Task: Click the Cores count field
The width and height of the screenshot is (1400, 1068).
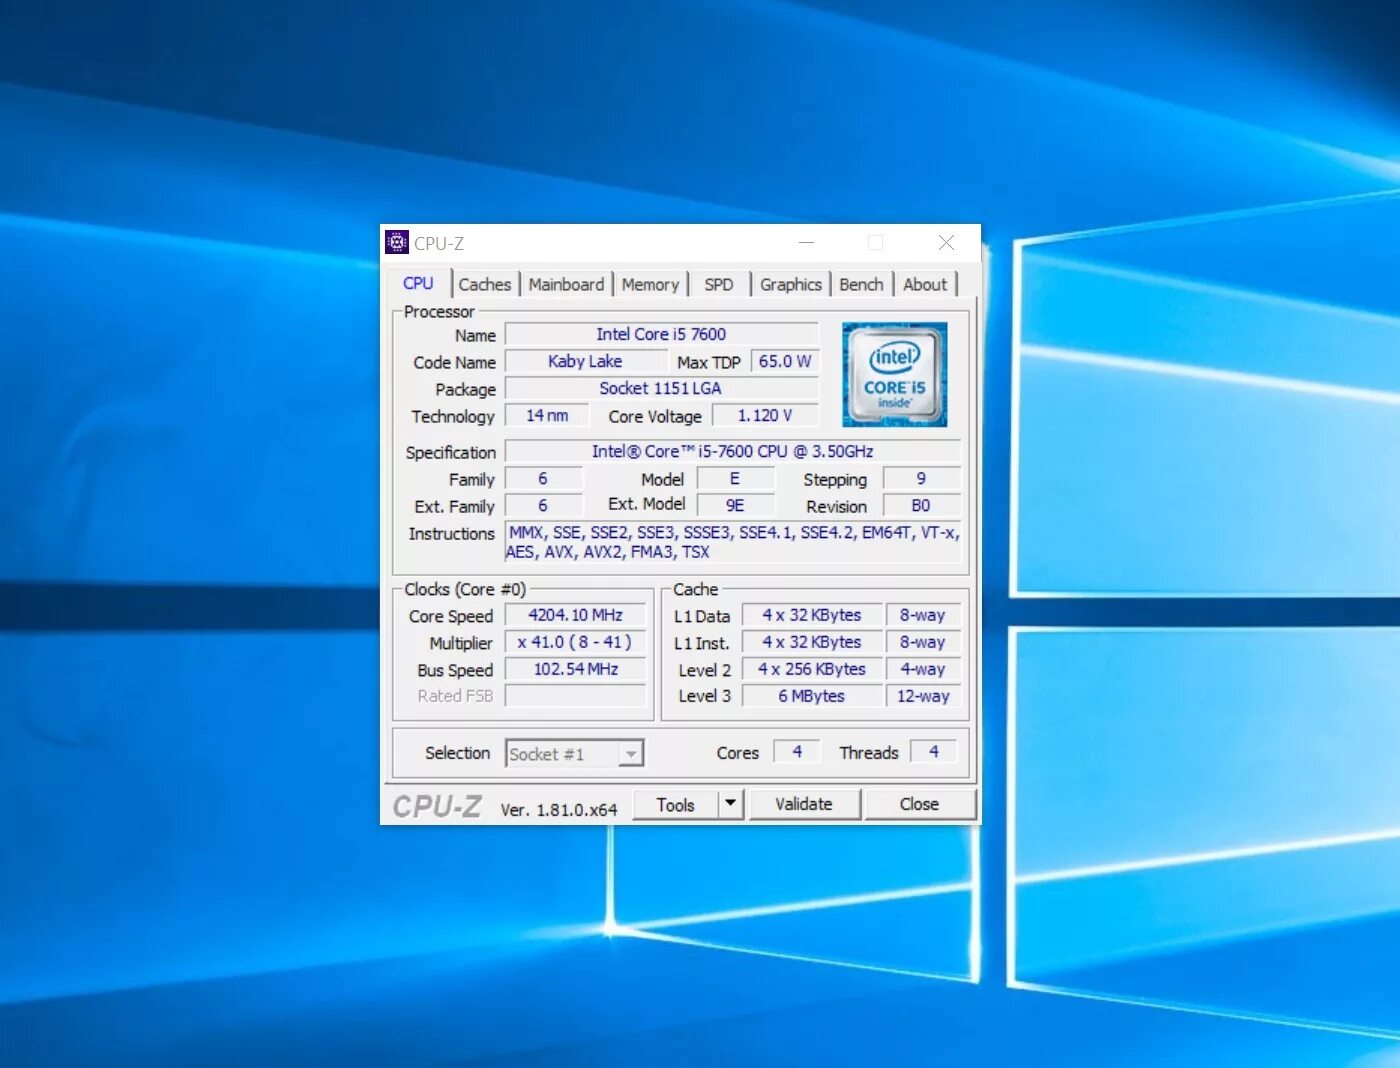Action: (x=797, y=751)
